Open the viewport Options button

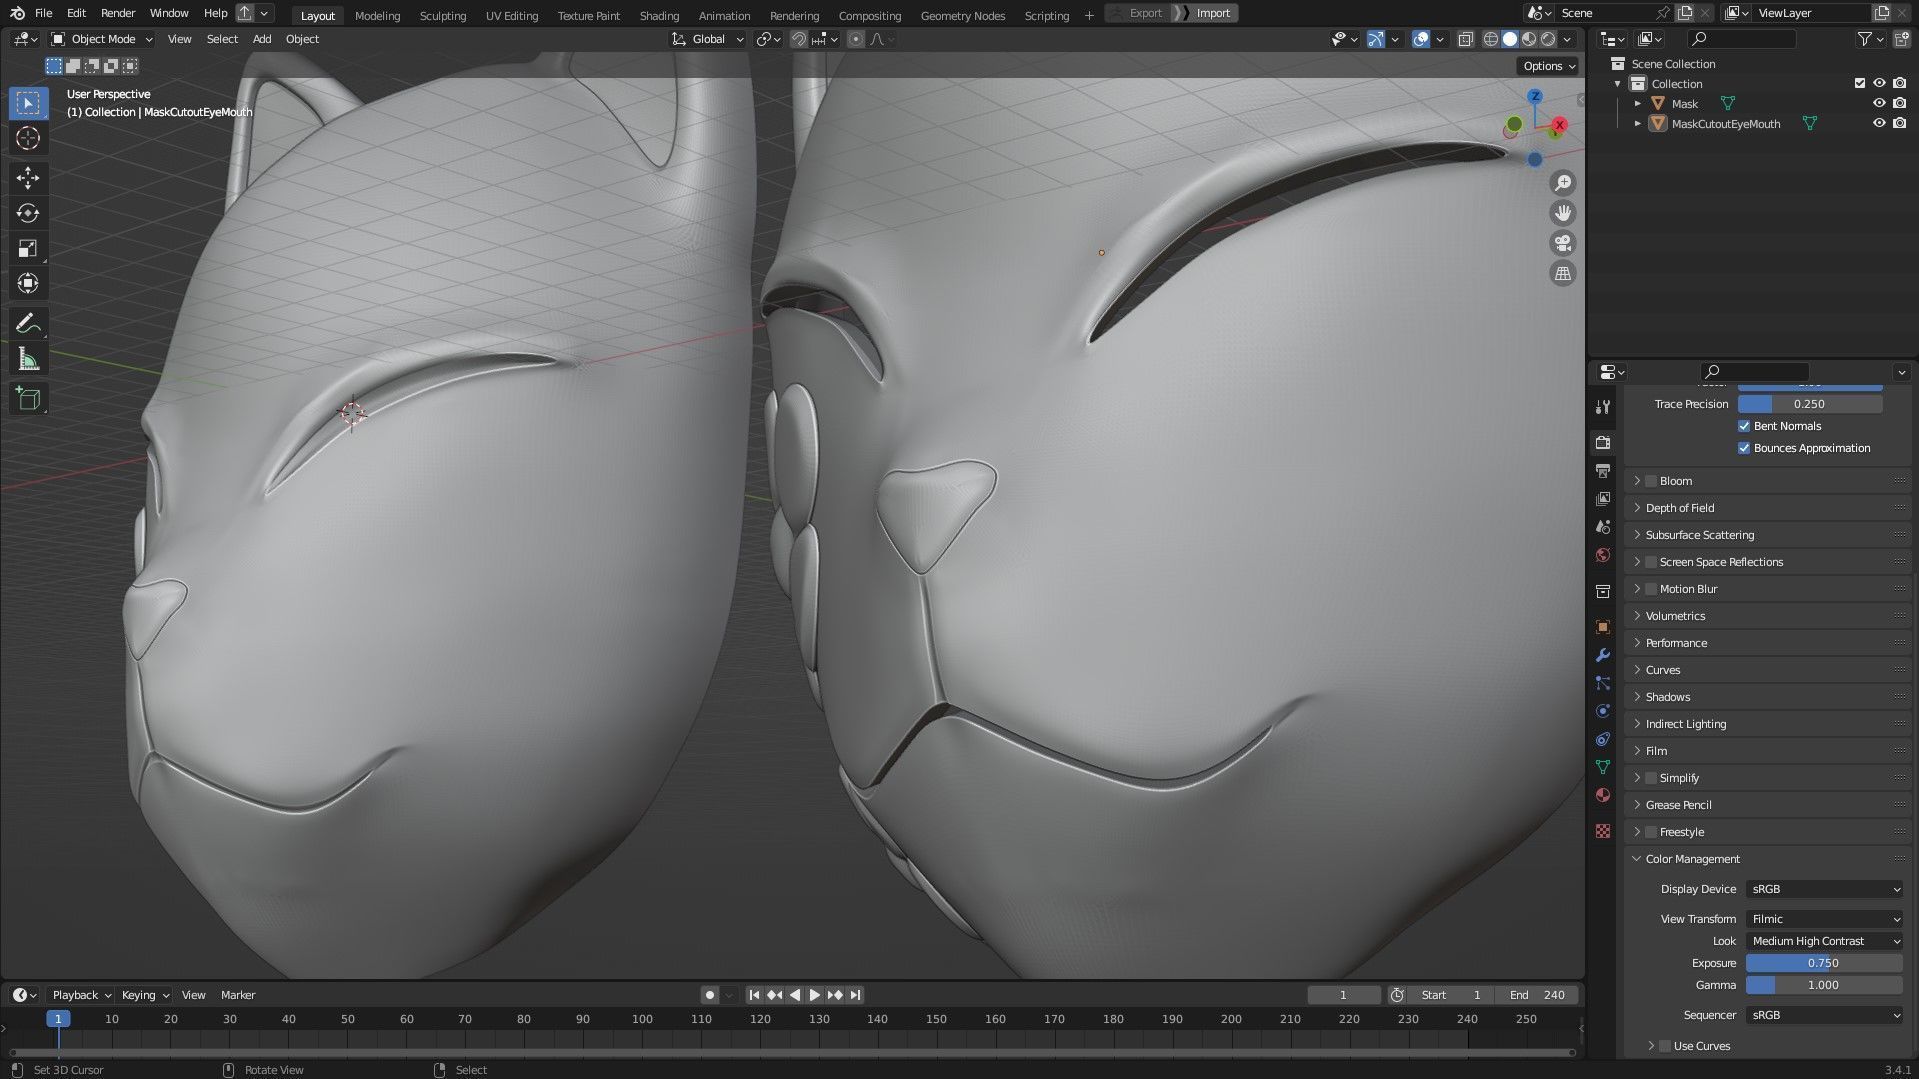1548,66
